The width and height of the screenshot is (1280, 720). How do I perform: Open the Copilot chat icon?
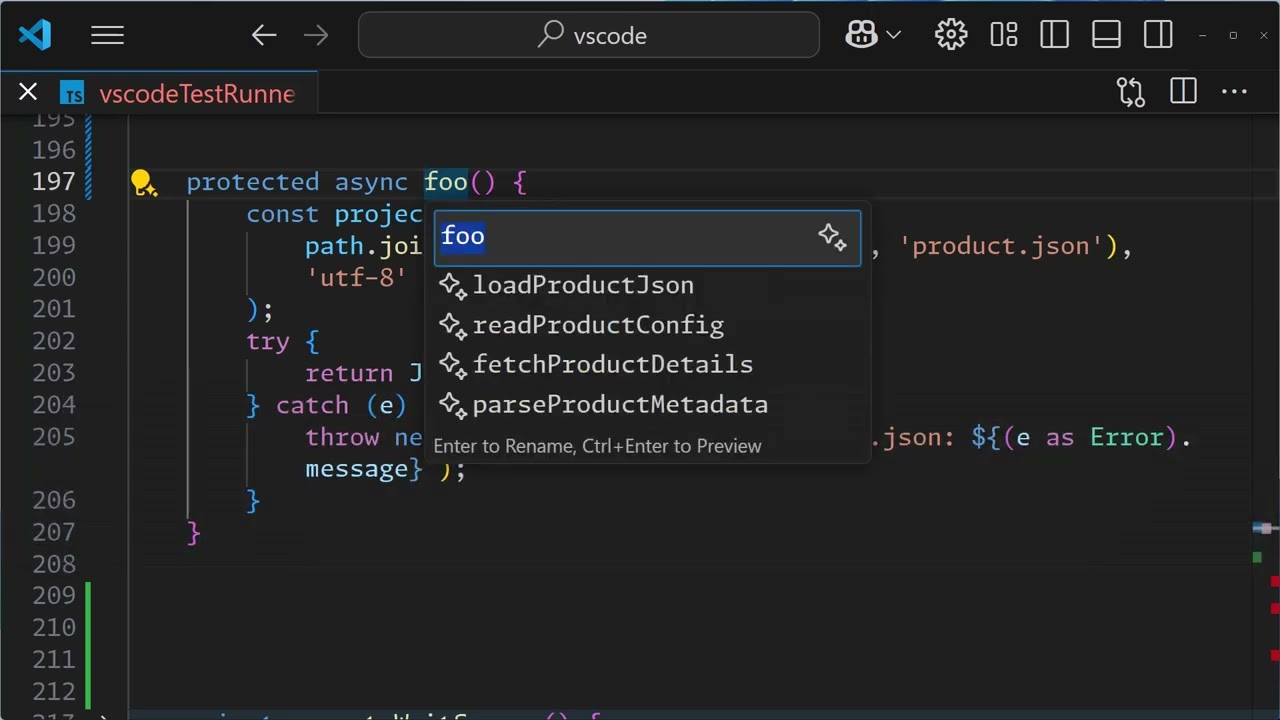point(860,35)
